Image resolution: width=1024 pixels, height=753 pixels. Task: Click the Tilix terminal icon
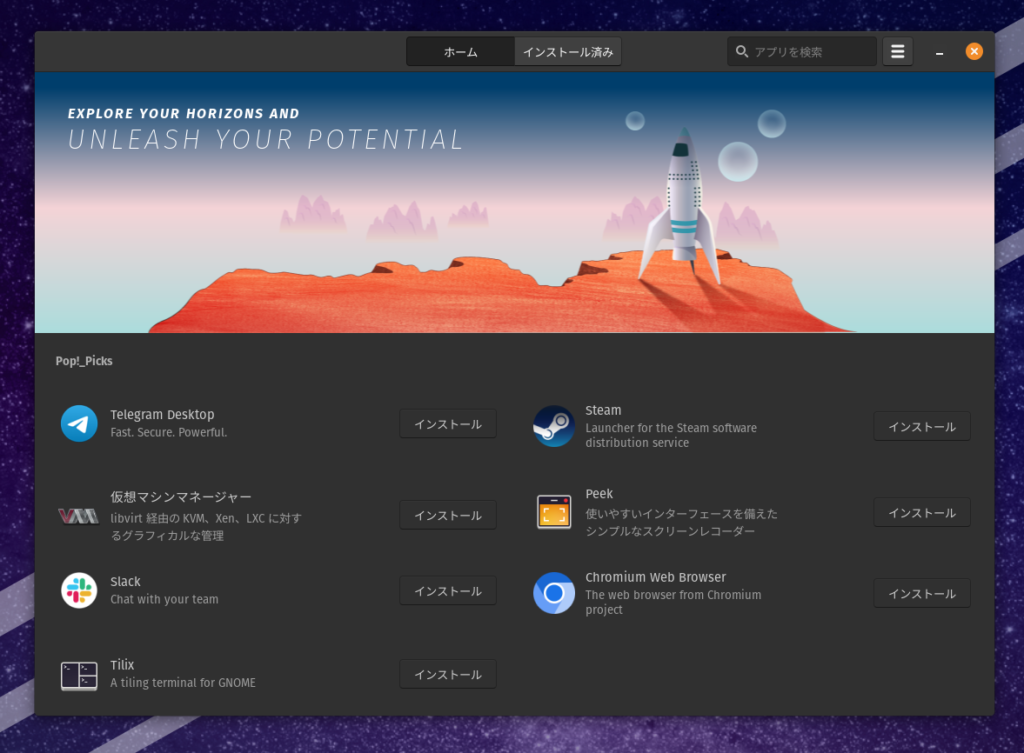click(79, 675)
